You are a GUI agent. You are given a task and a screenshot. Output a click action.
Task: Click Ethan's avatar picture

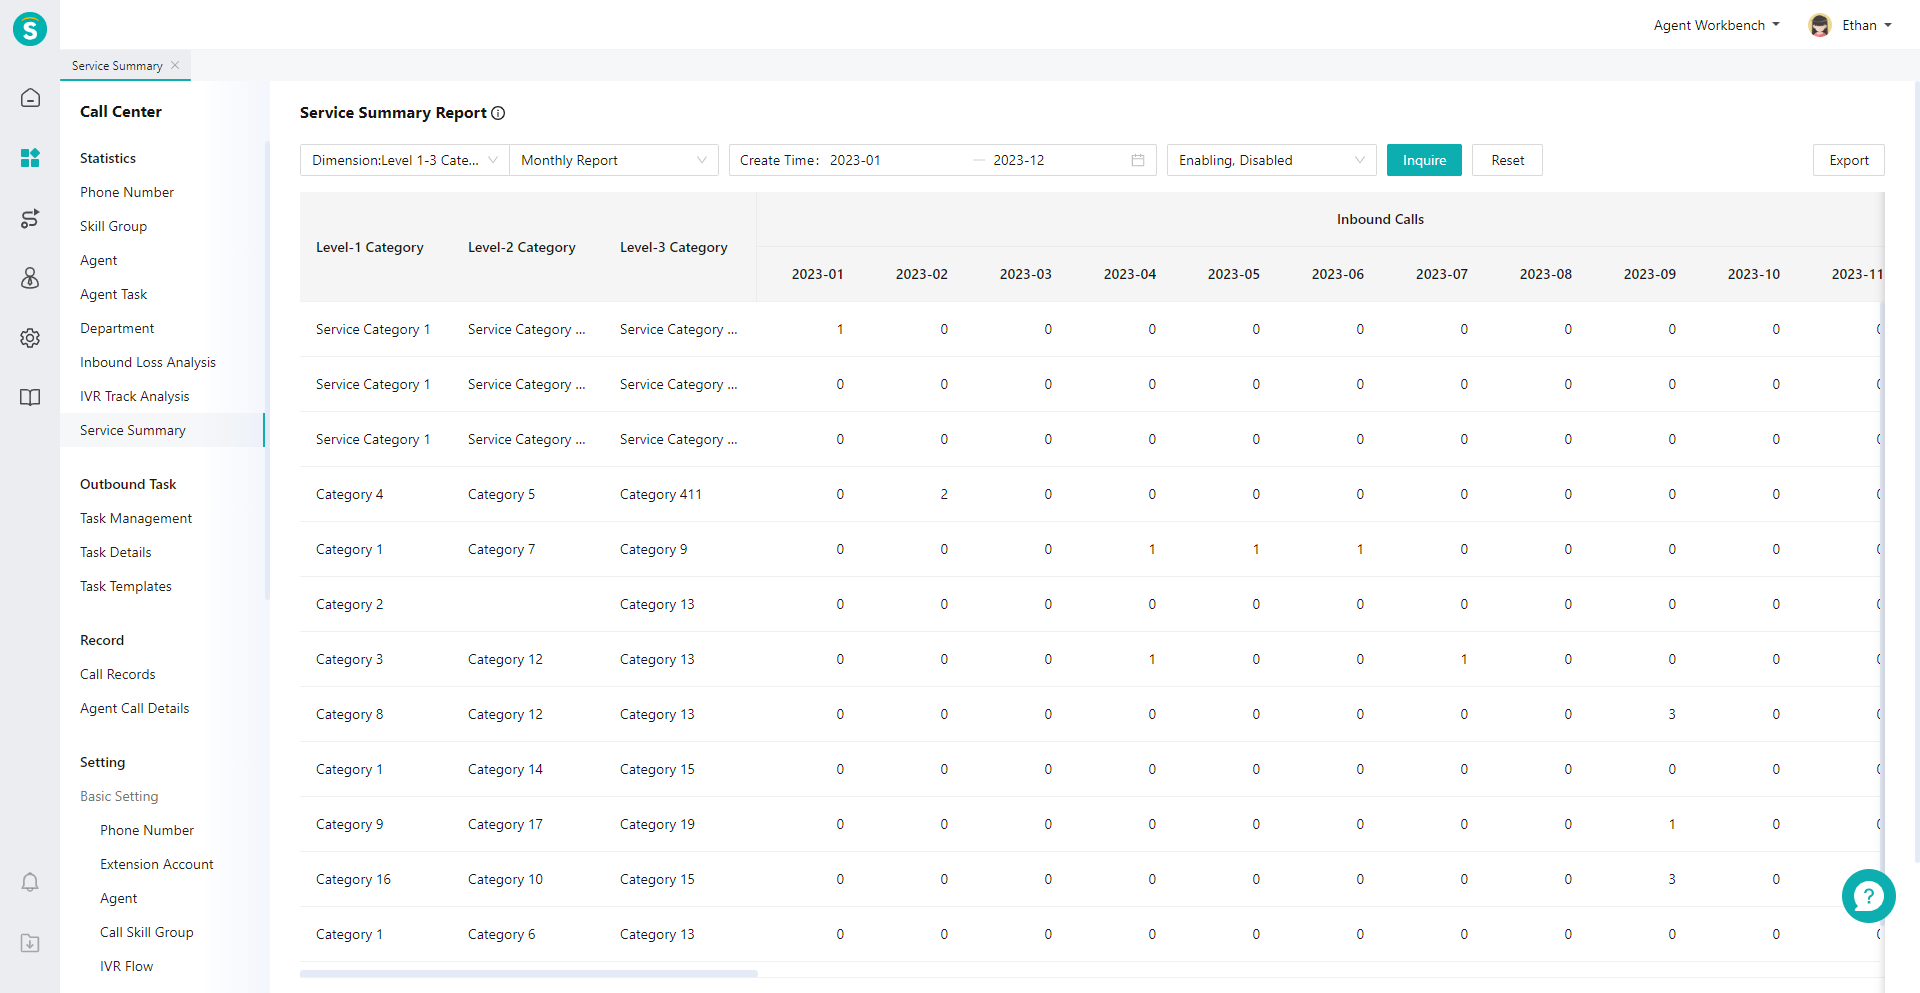(1820, 25)
